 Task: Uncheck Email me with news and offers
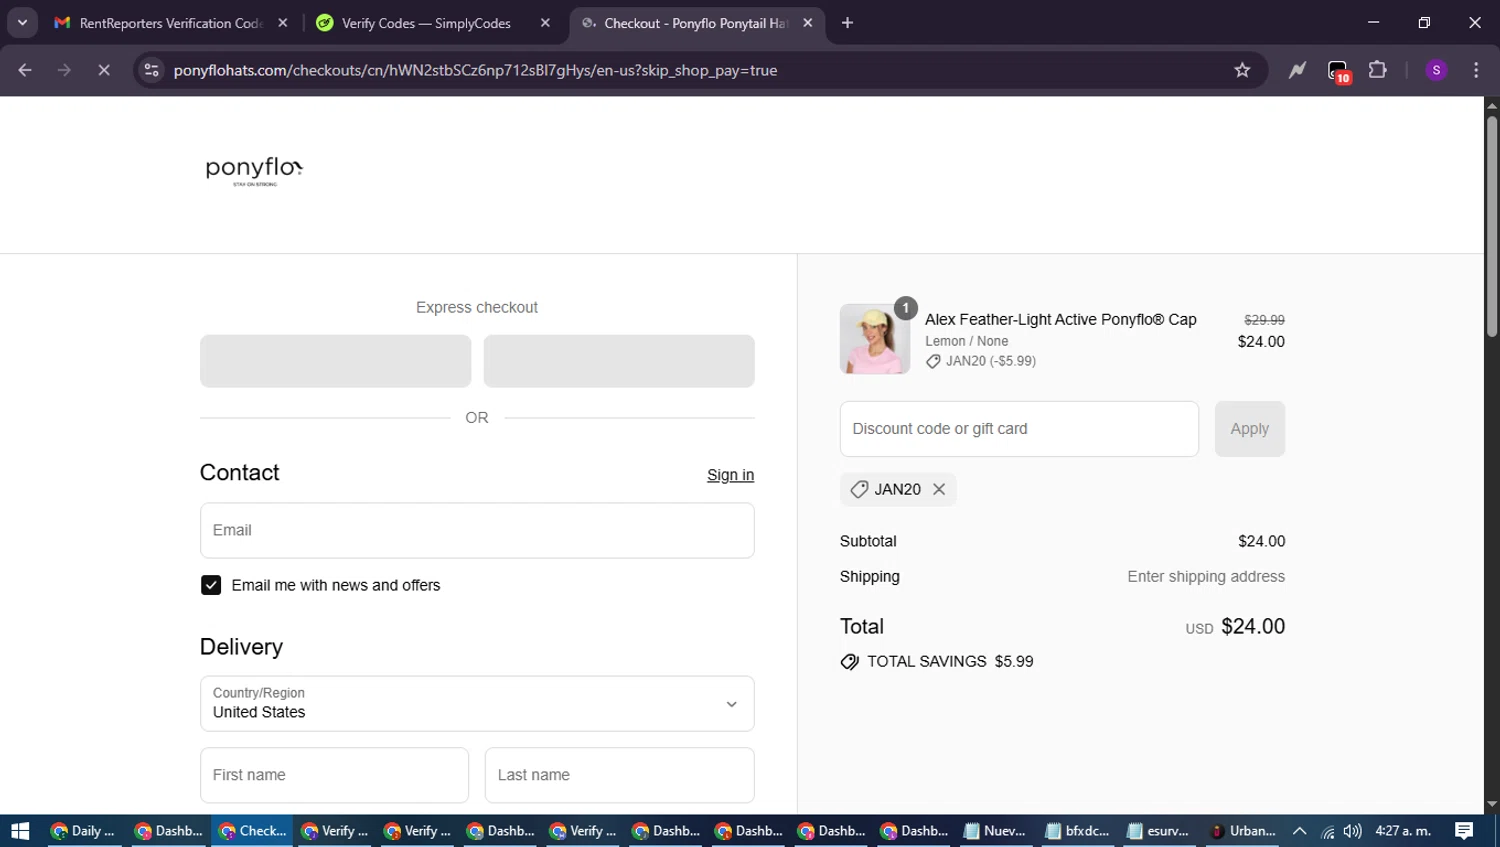coord(211,585)
